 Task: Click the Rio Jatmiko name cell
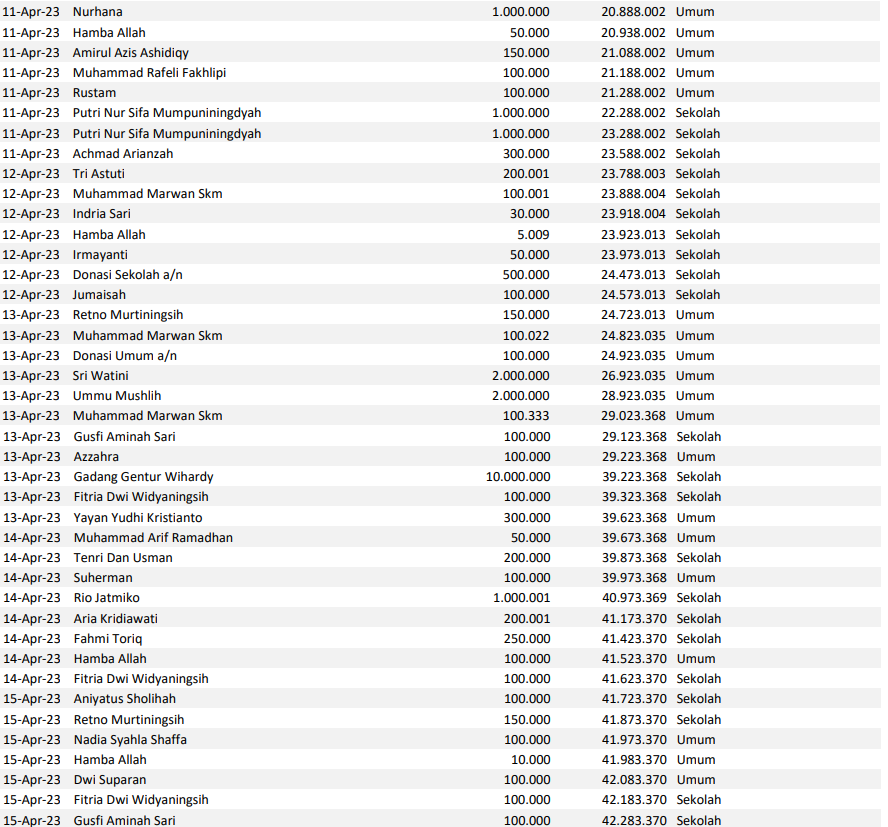(x=107, y=598)
